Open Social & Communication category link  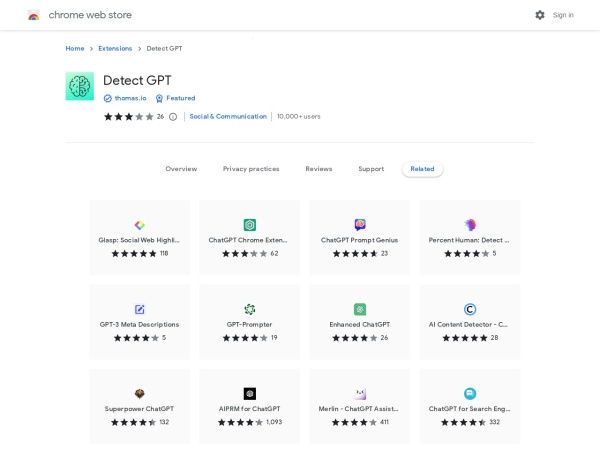click(x=228, y=116)
